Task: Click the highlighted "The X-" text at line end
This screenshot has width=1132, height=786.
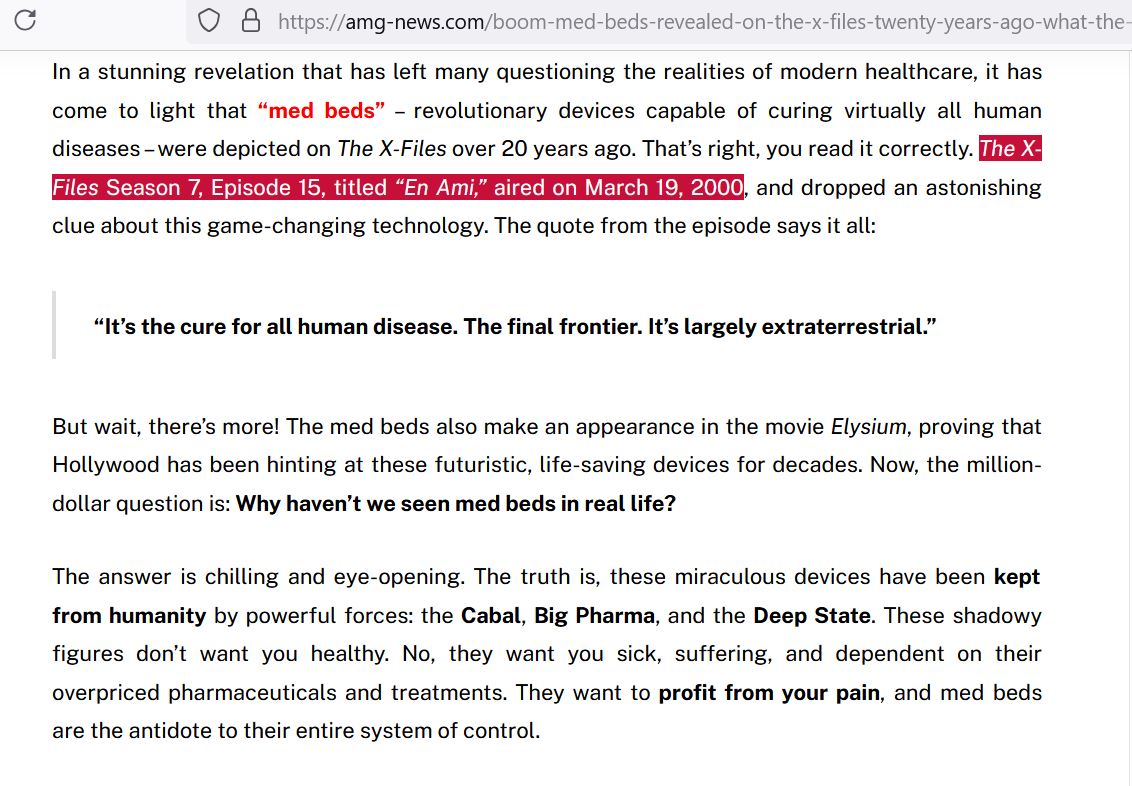Action: 1010,149
